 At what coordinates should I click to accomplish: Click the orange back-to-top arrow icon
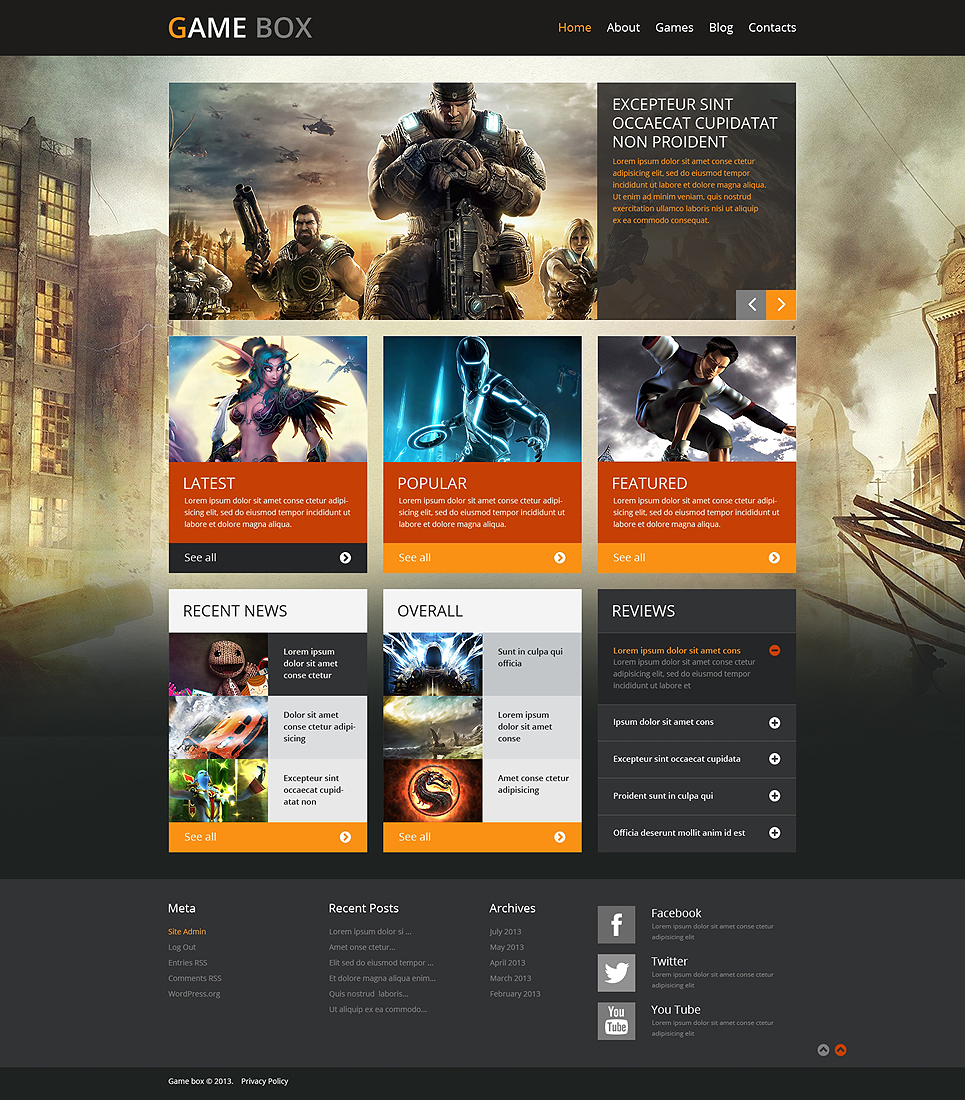841,1050
